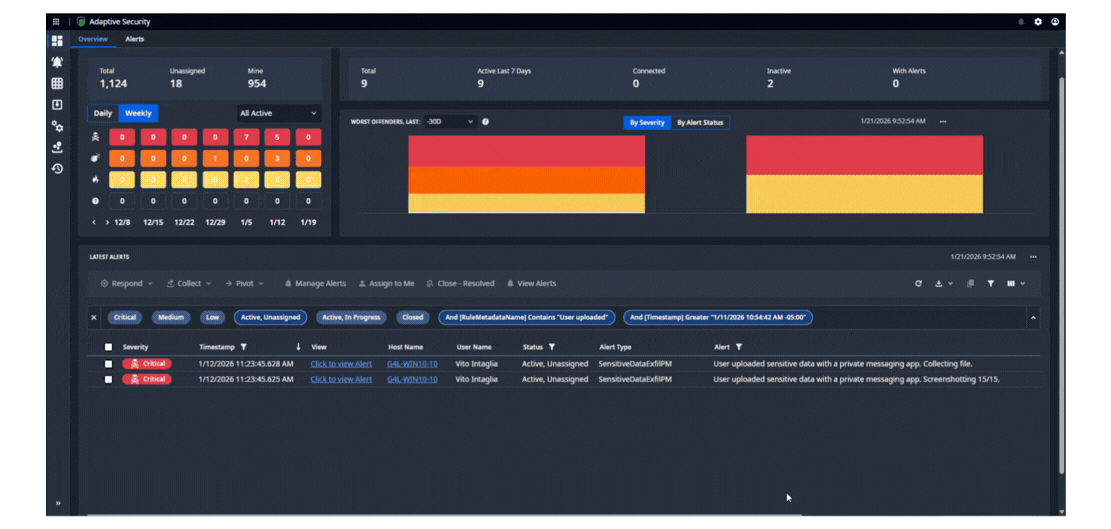Check the select-all checkbox in Severity header
Image resolution: width=1111 pixels, height=529 pixels.
coord(108,347)
